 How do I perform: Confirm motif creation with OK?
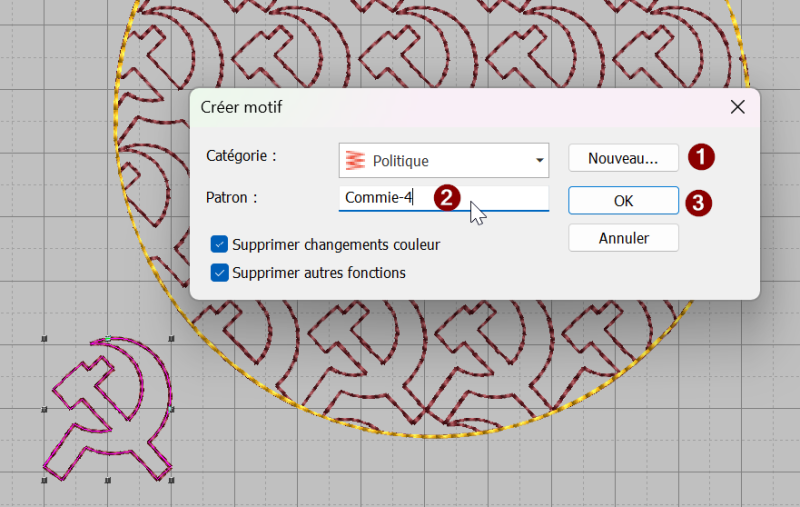coord(623,200)
